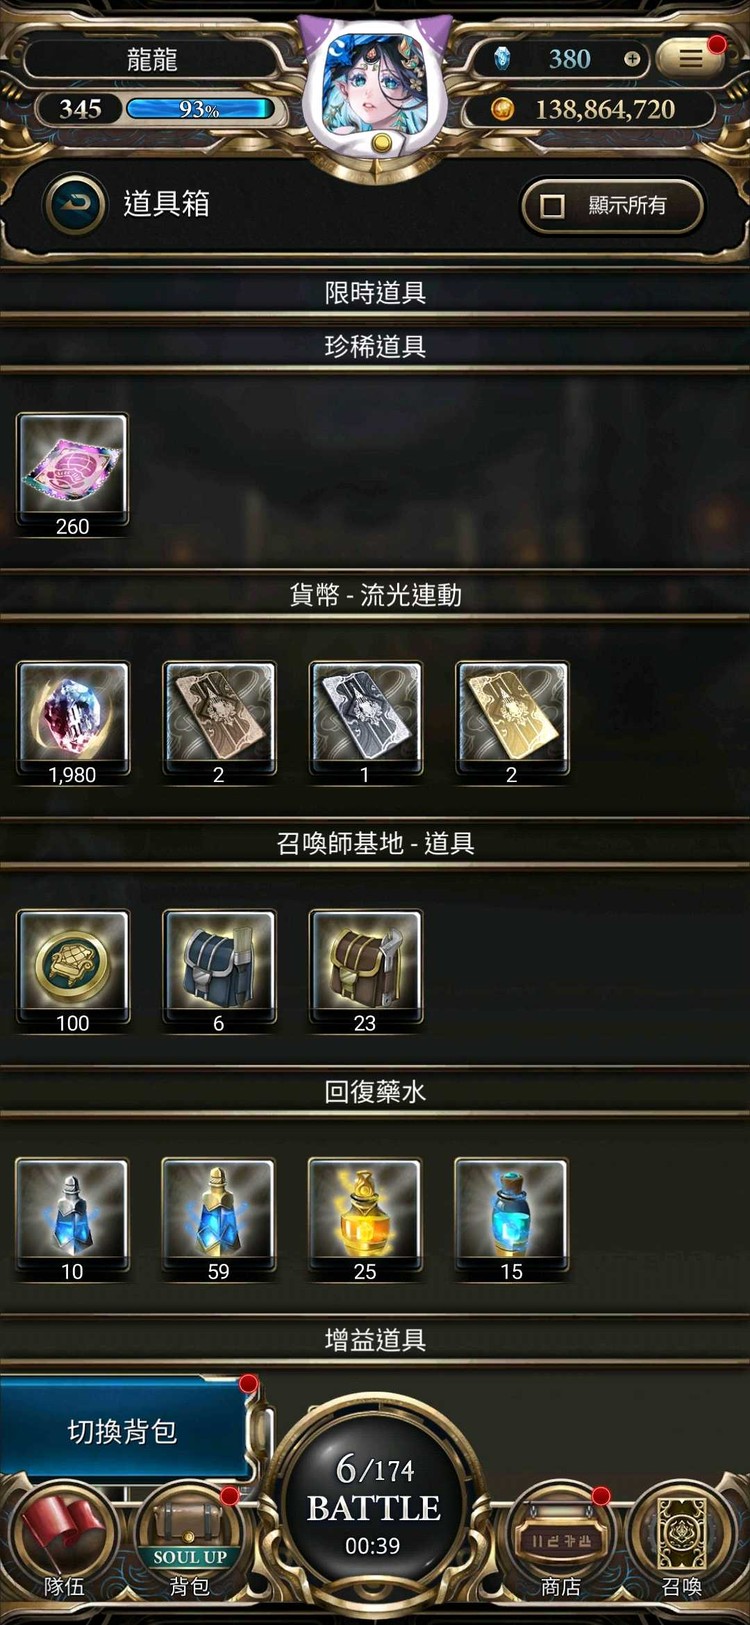750x1625 pixels.
Task: Open the hamburger menu at the top right
Action: pos(690,58)
